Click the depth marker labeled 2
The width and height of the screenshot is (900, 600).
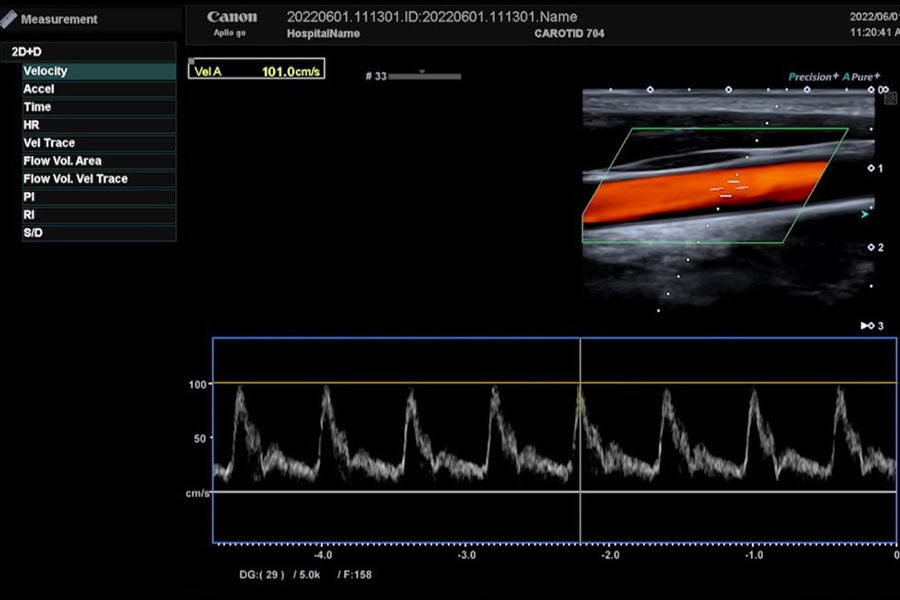tap(875, 247)
